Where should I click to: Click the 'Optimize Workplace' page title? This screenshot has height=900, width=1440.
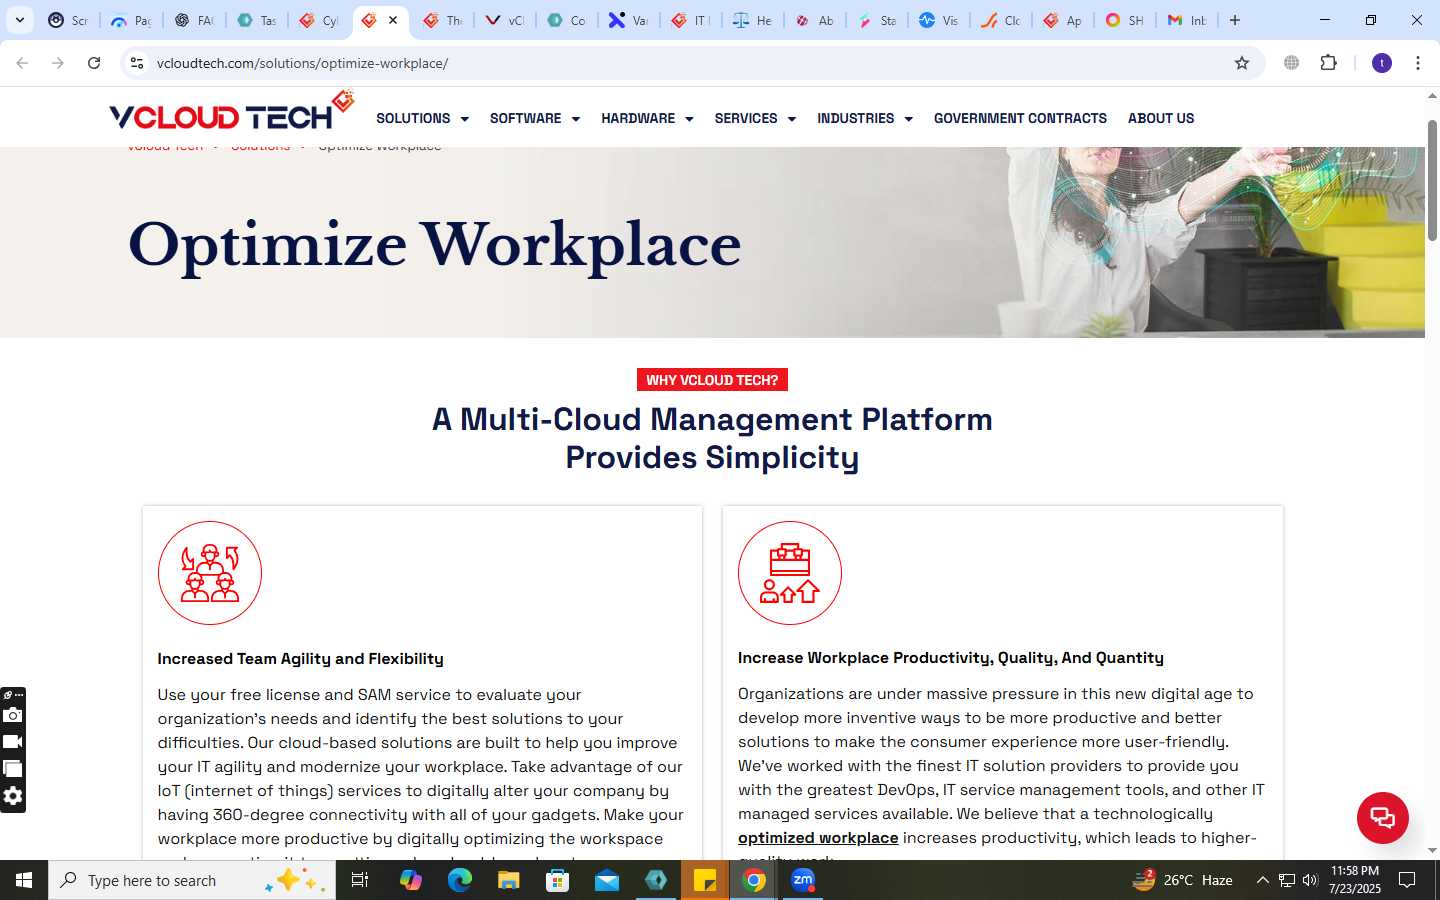(435, 245)
